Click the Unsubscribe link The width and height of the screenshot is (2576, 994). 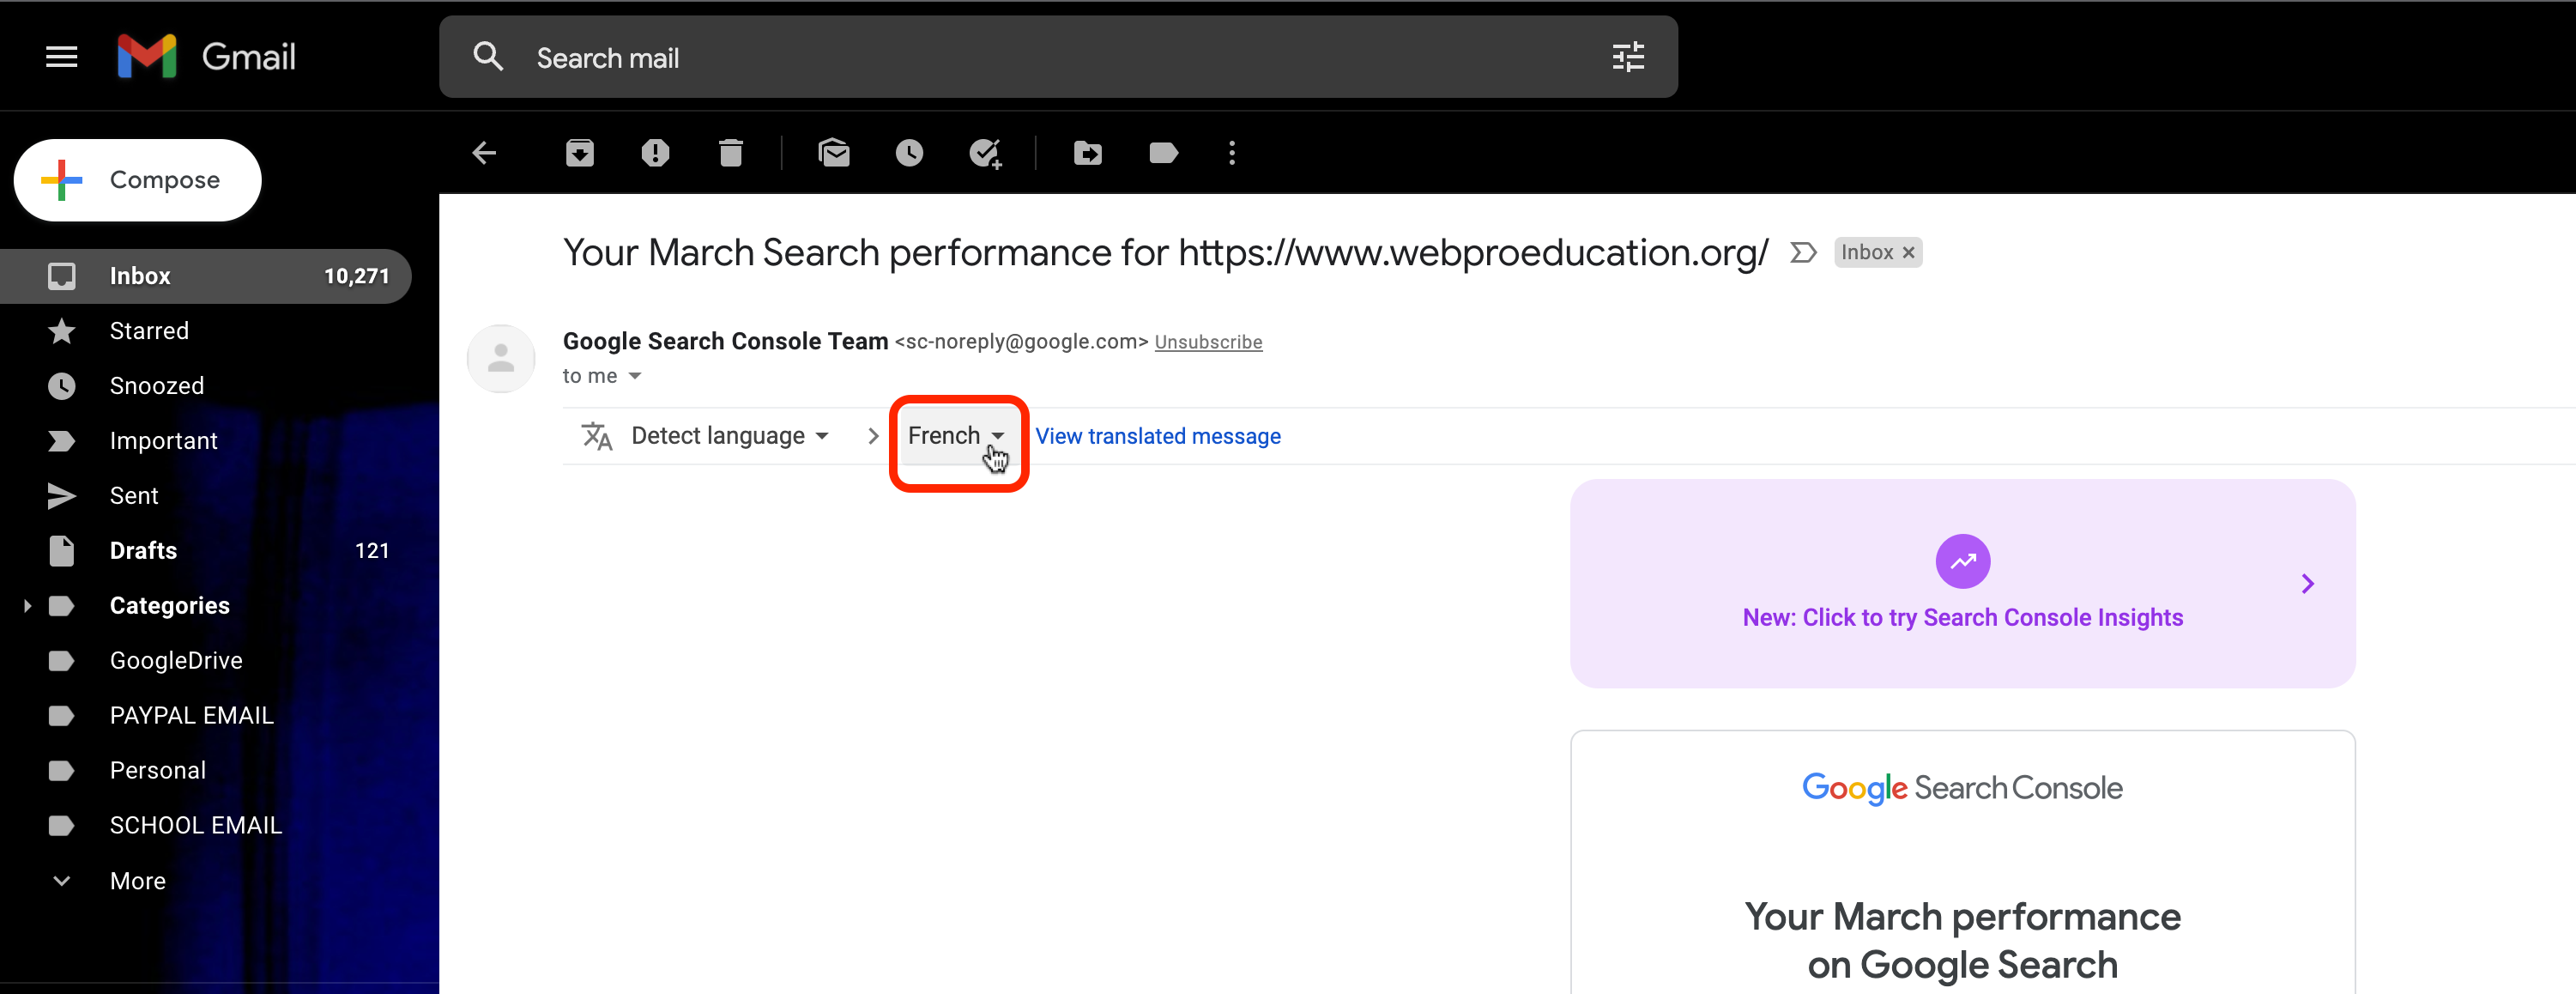1208,342
